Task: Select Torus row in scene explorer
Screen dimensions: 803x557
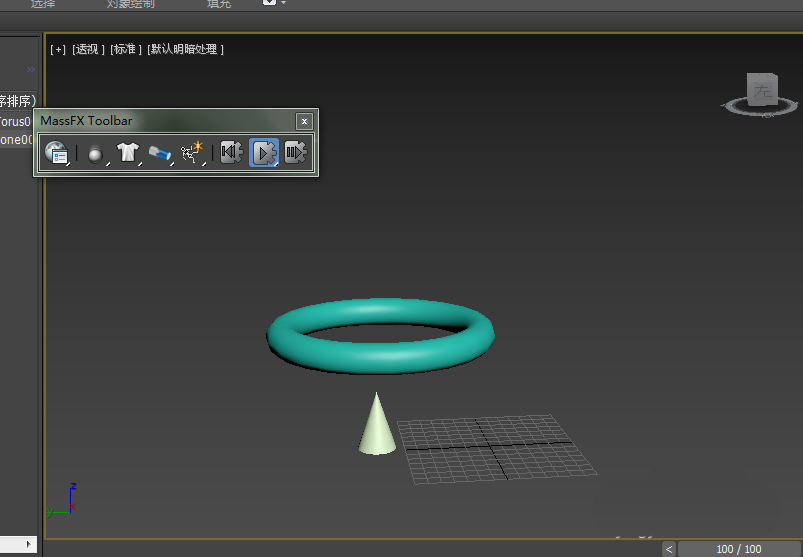Action: coord(16,122)
